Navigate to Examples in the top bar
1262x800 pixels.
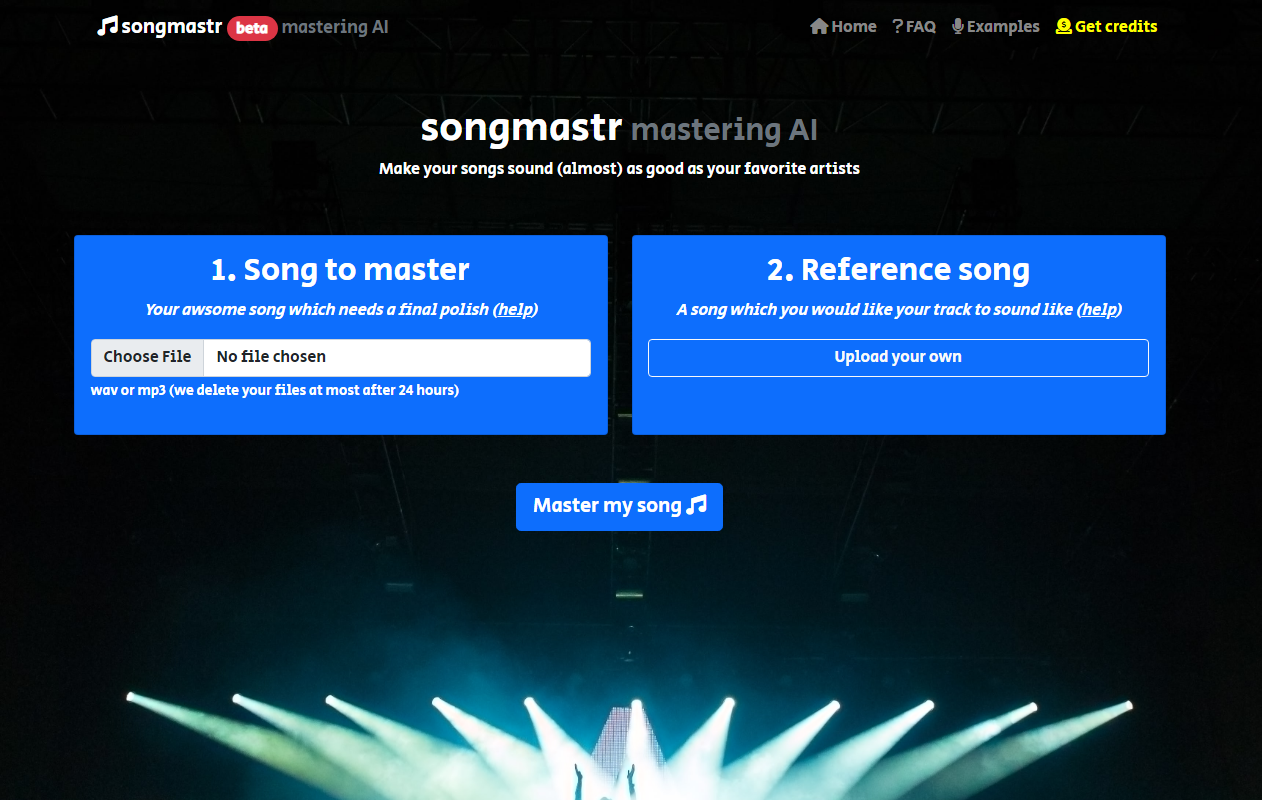coord(1003,26)
